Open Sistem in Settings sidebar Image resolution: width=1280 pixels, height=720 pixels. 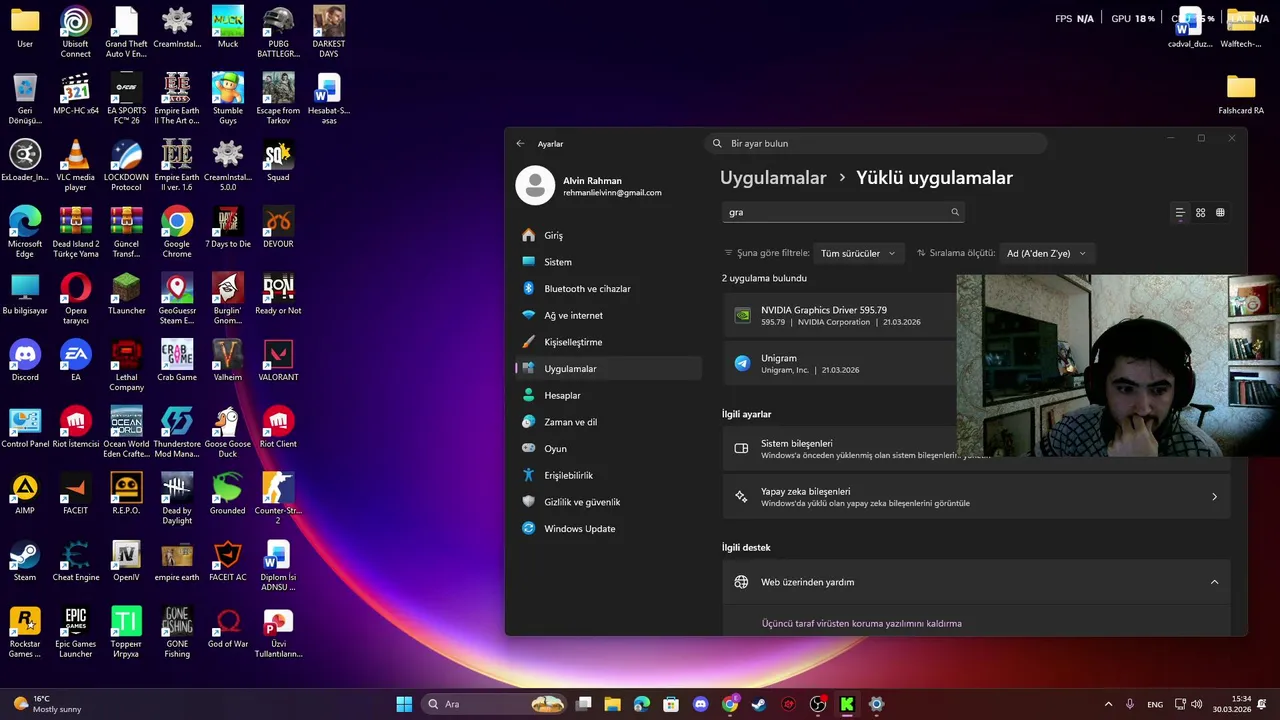[608, 262]
